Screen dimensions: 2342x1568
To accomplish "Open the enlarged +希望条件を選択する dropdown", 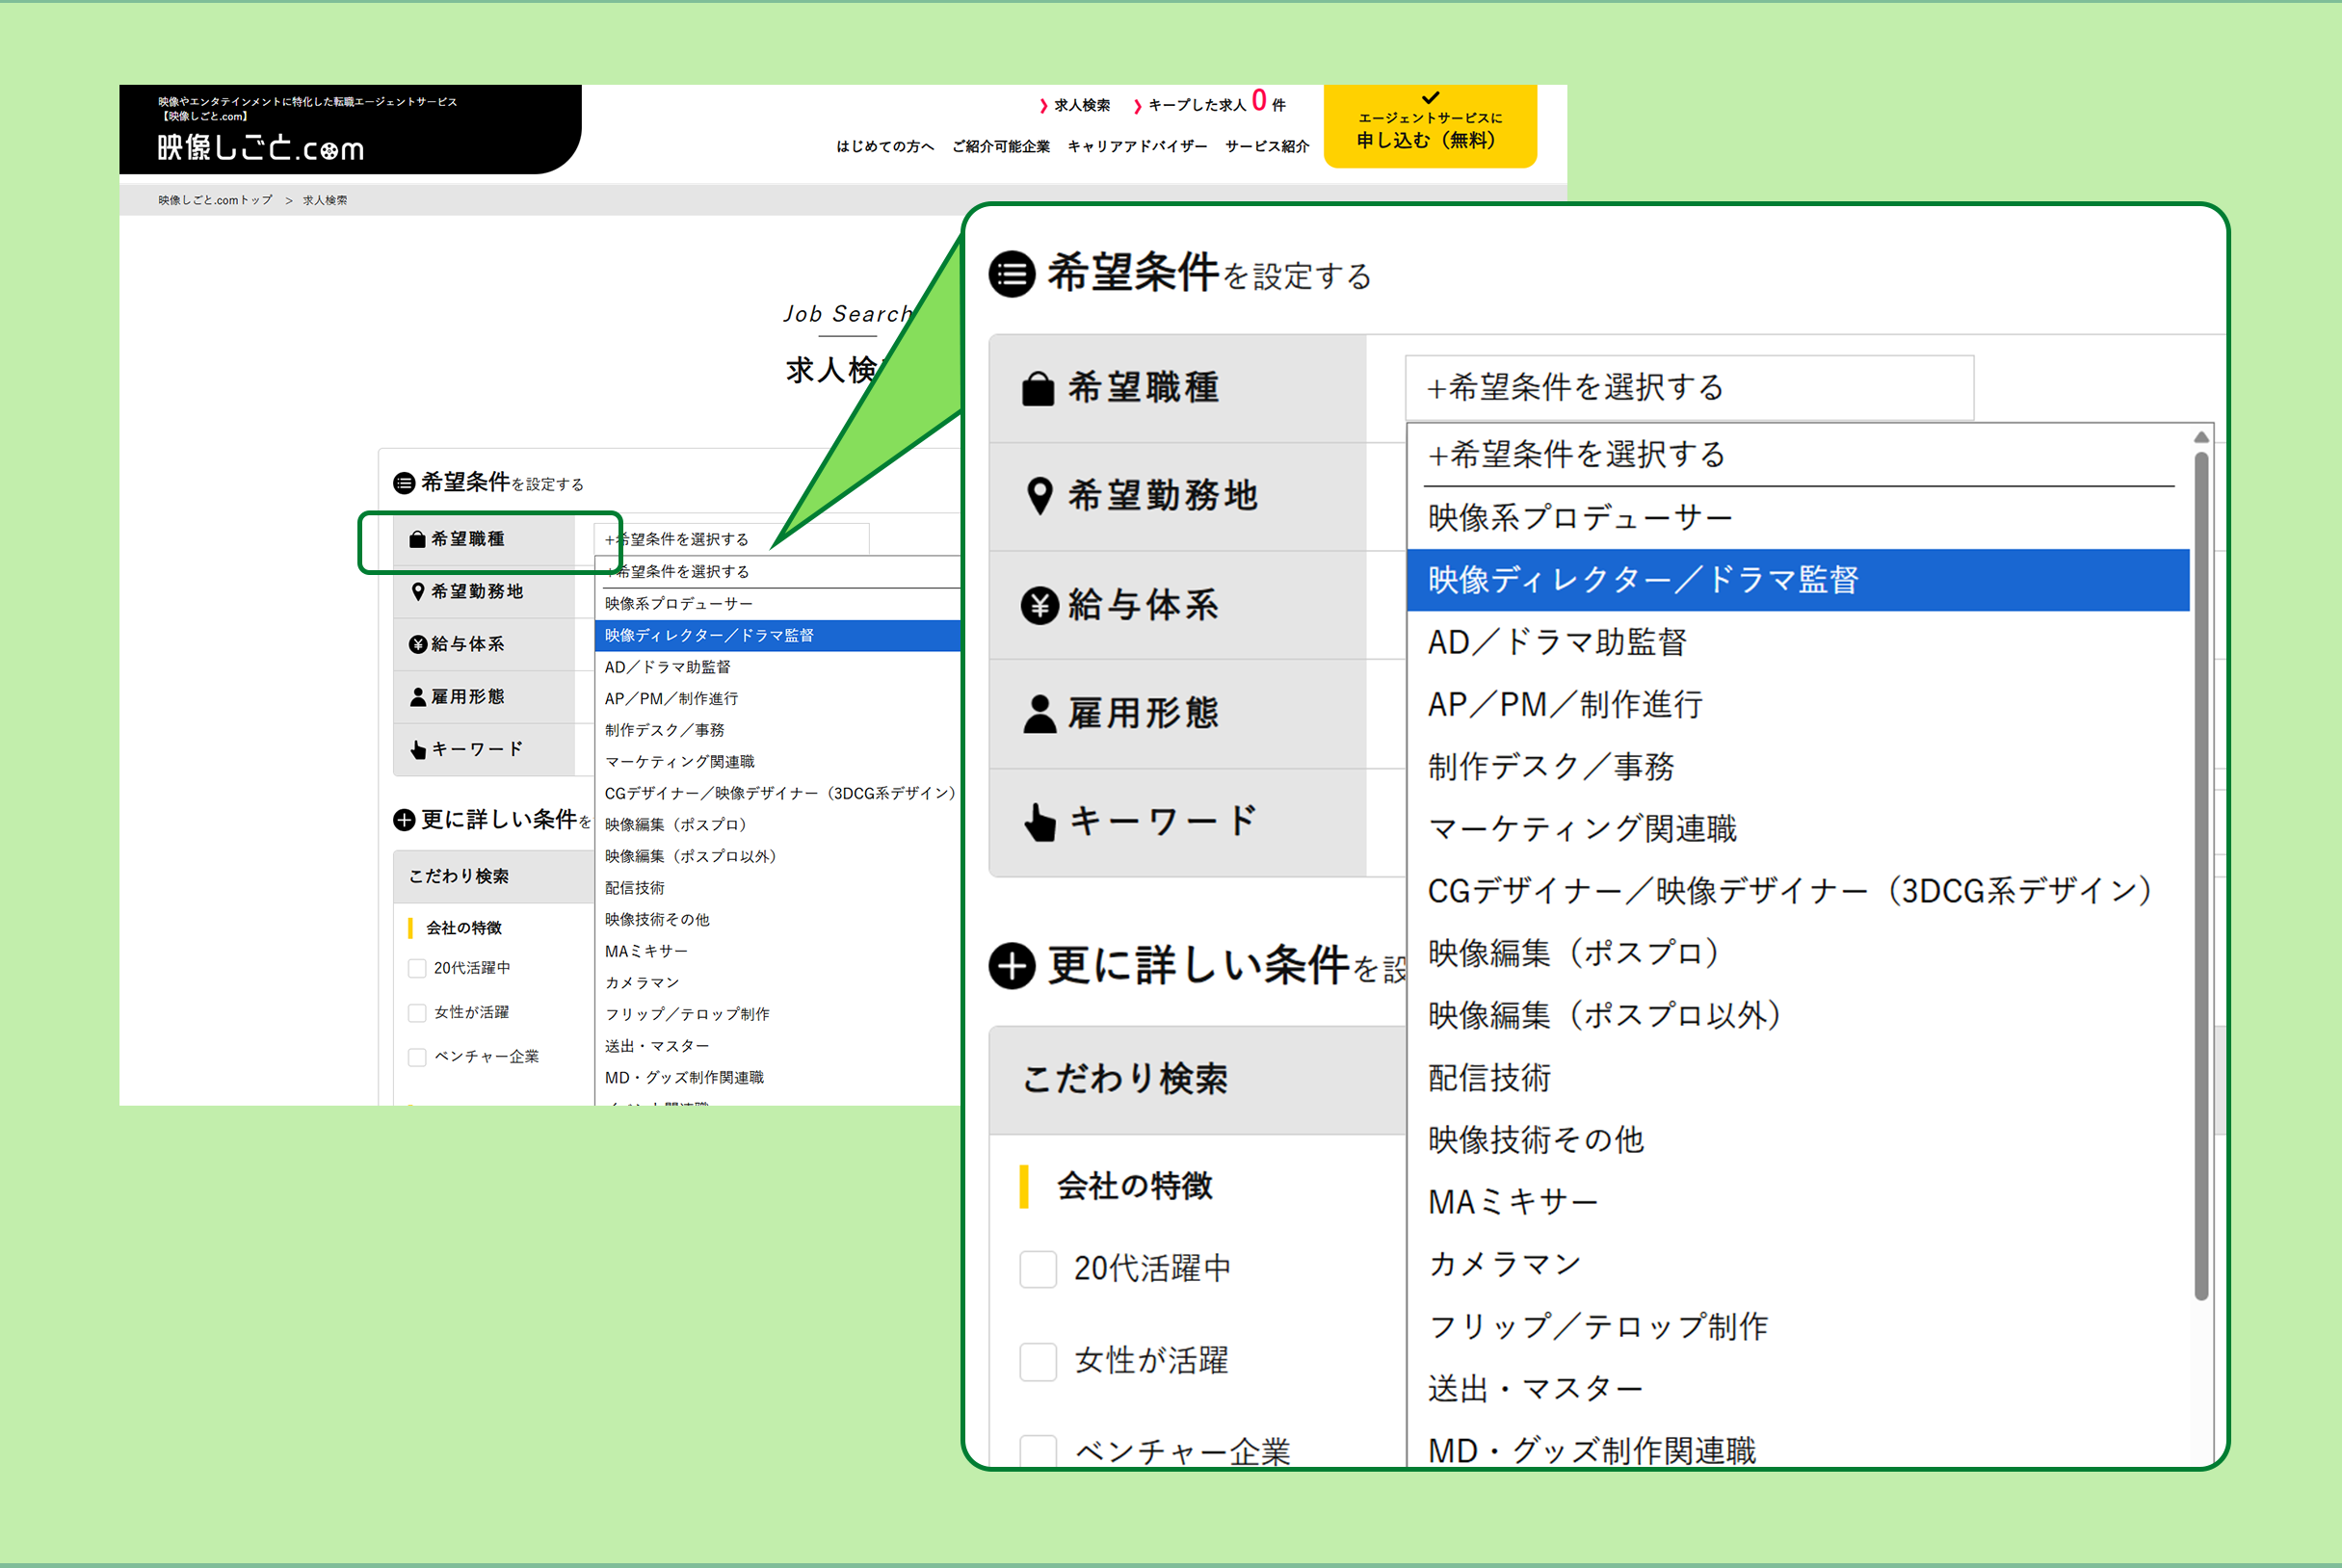I will [x=1688, y=388].
